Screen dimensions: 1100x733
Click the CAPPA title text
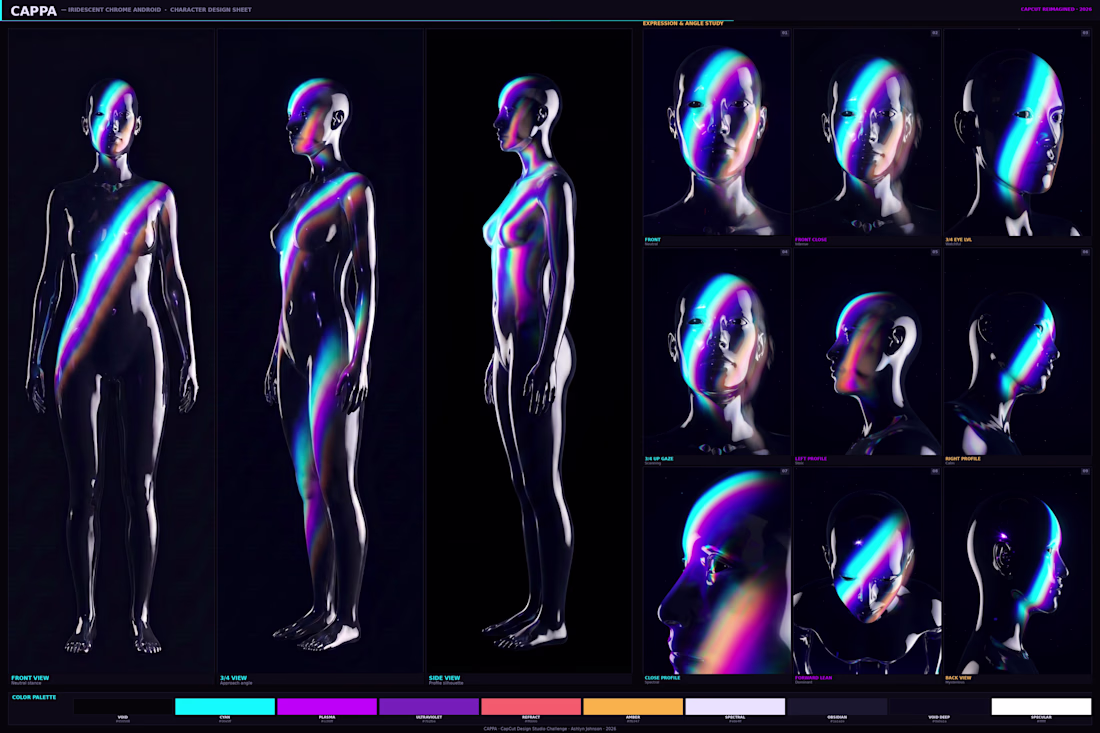tap(34, 11)
